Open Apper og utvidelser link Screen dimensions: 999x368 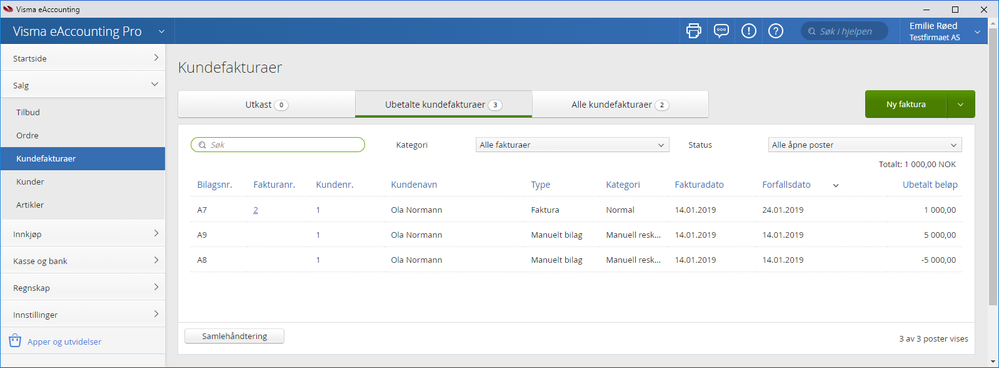pos(64,342)
